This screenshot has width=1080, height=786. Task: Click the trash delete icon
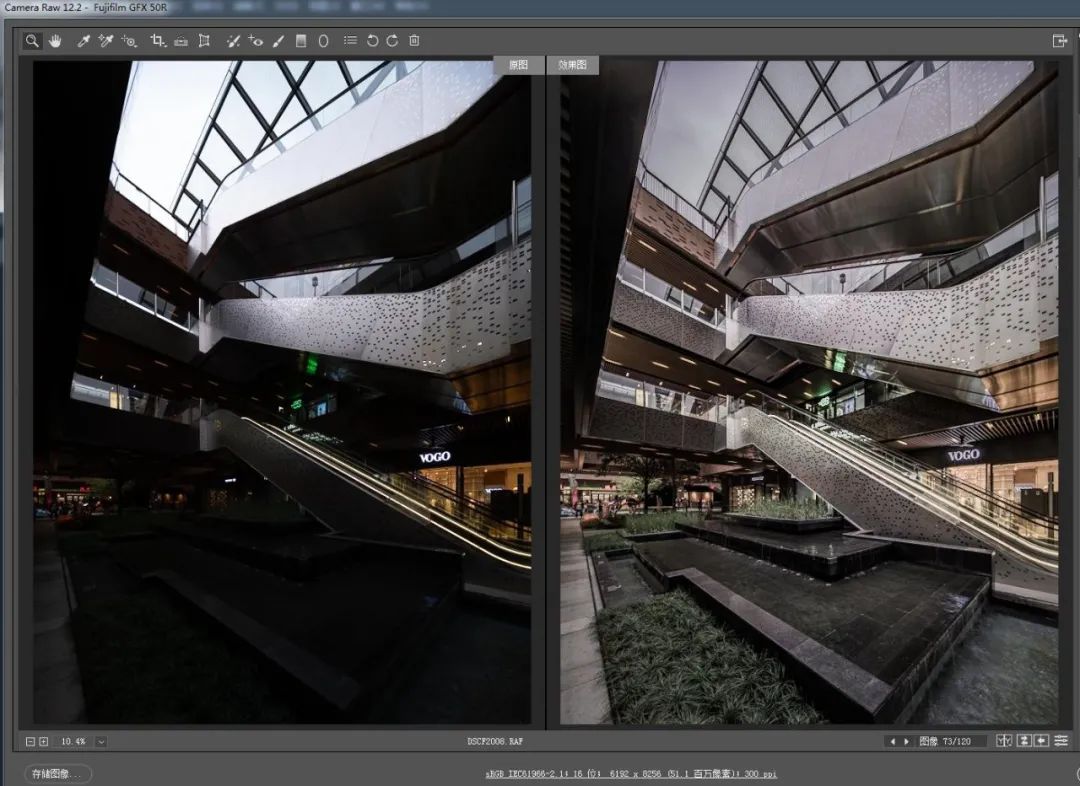pos(414,41)
